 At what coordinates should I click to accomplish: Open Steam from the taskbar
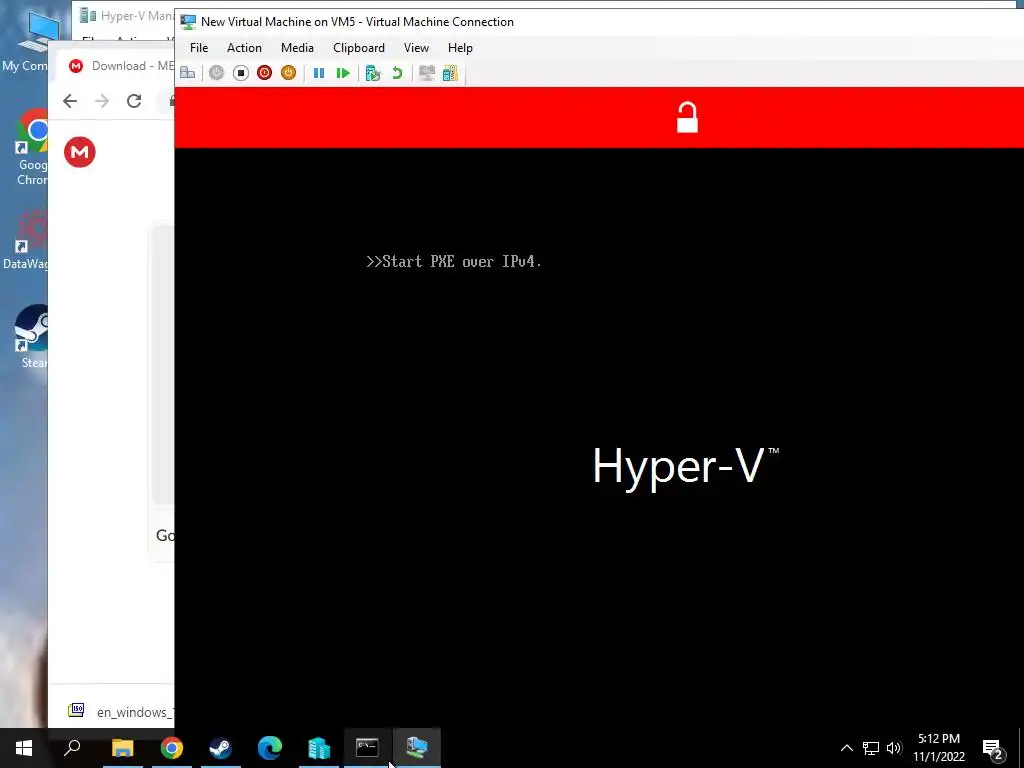click(221, 748)
